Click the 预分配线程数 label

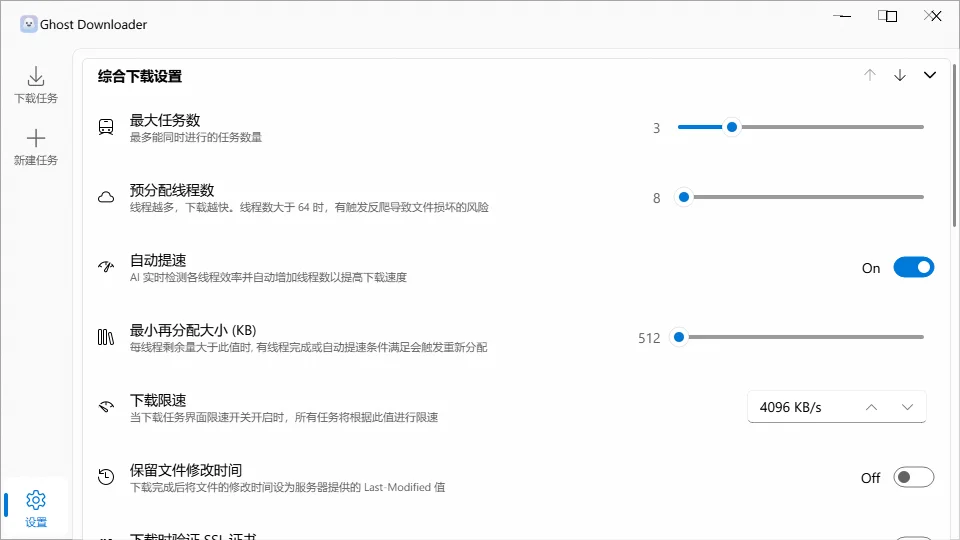pyautogui.click(x=172, y=190)
